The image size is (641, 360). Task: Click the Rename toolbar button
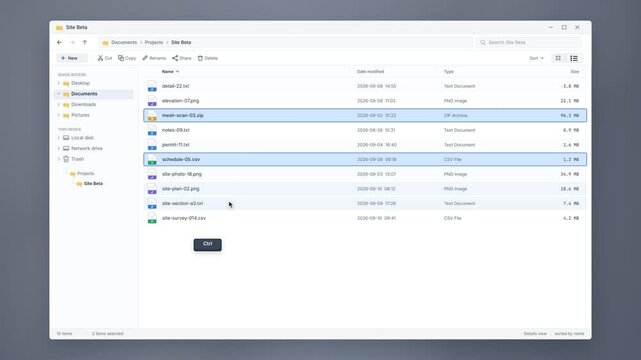pyautogui.click(x=154, y=58)
